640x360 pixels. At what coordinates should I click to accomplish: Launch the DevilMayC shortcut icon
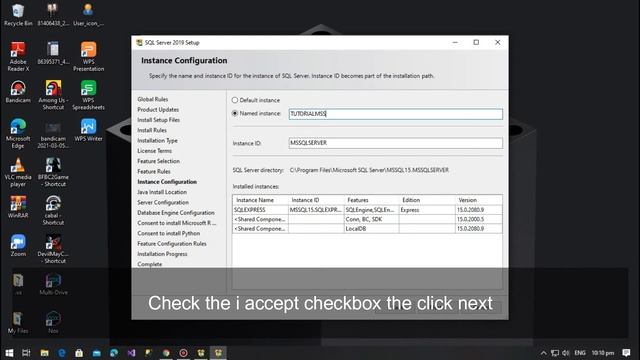tap(53, 249)
